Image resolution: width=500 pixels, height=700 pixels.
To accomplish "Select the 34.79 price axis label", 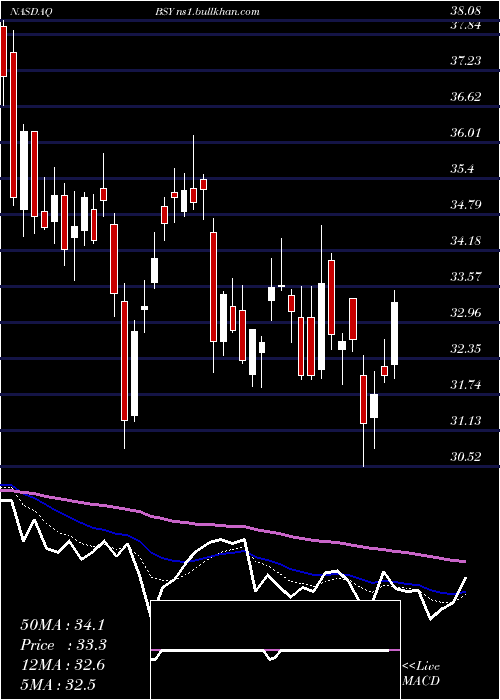I will coord(465,205).
